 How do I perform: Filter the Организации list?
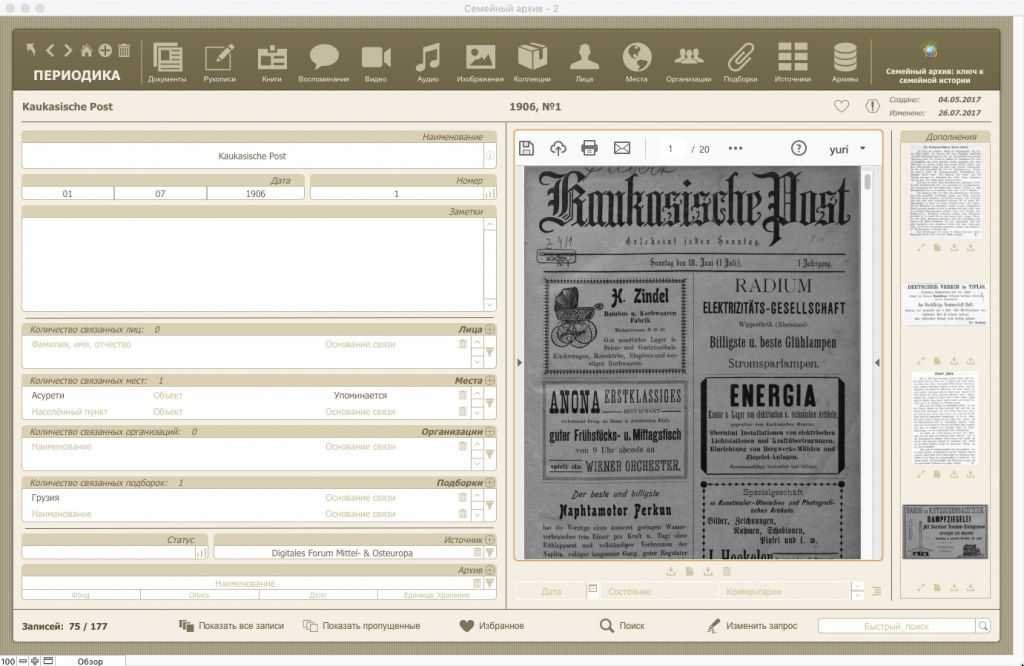click(490, 454)
